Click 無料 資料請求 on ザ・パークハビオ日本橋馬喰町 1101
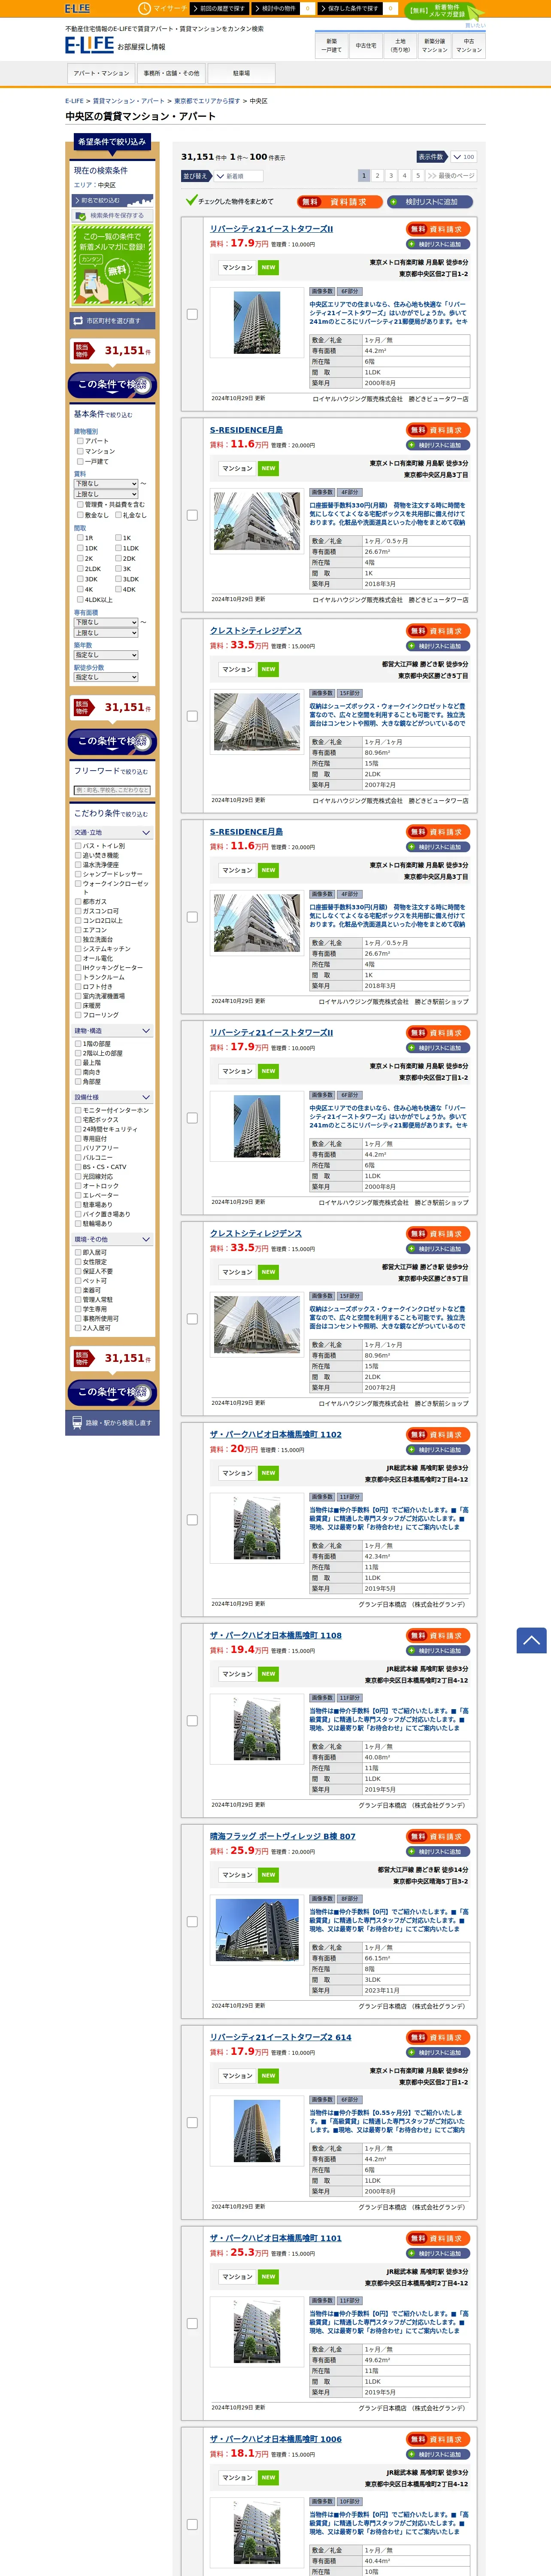This screenshot has width=551, height=2576. (x=438, y=2238)
